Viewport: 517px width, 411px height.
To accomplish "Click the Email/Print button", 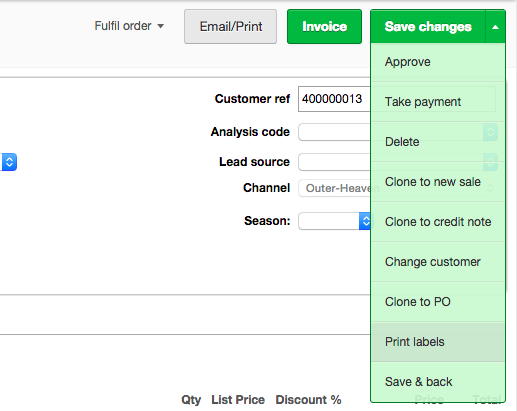I will click(230, 26).
